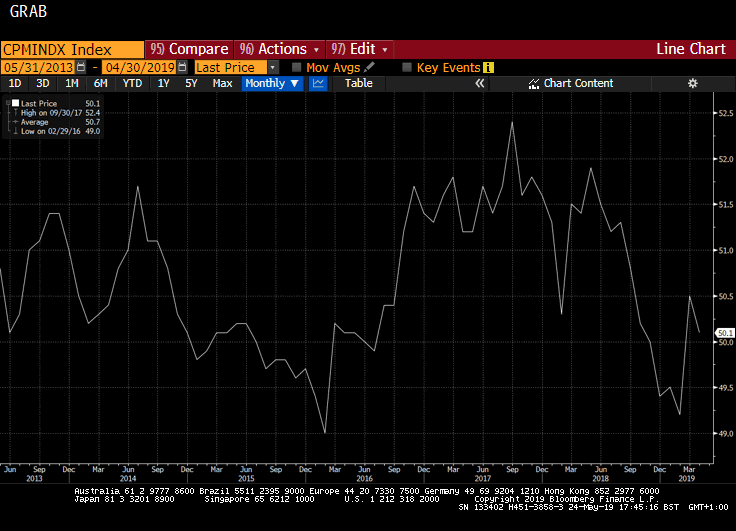Click the High on 09/30/17 legend row
This screenshot has width=736, height=531.
coord(57,113)
